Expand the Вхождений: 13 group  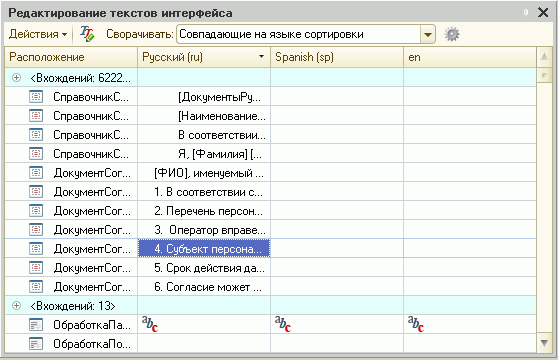tap(16, 306)
